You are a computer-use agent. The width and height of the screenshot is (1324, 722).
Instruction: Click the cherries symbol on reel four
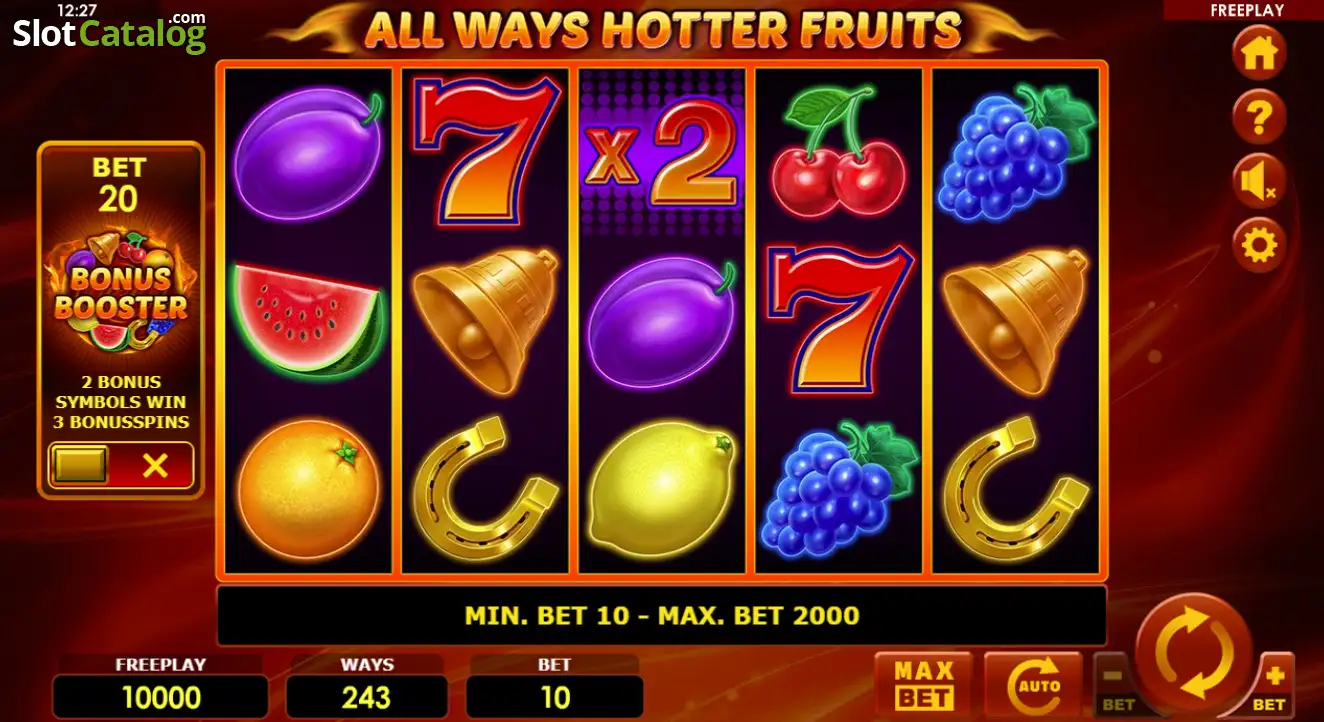tap(838, 152)
